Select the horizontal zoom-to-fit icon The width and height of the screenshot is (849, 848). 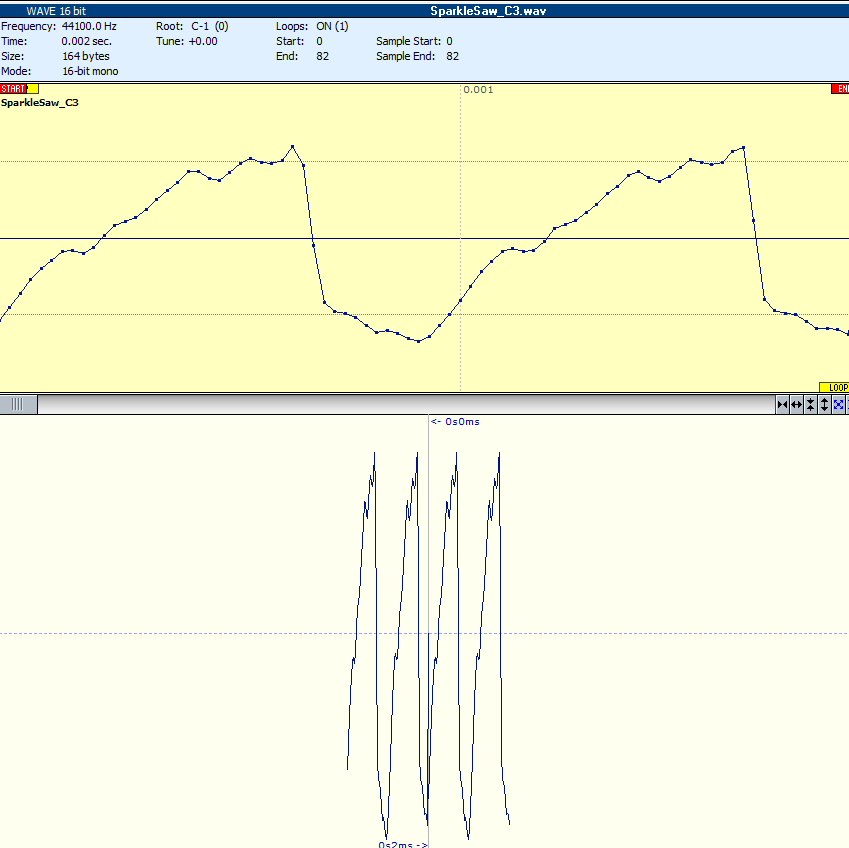pos(783,404)
